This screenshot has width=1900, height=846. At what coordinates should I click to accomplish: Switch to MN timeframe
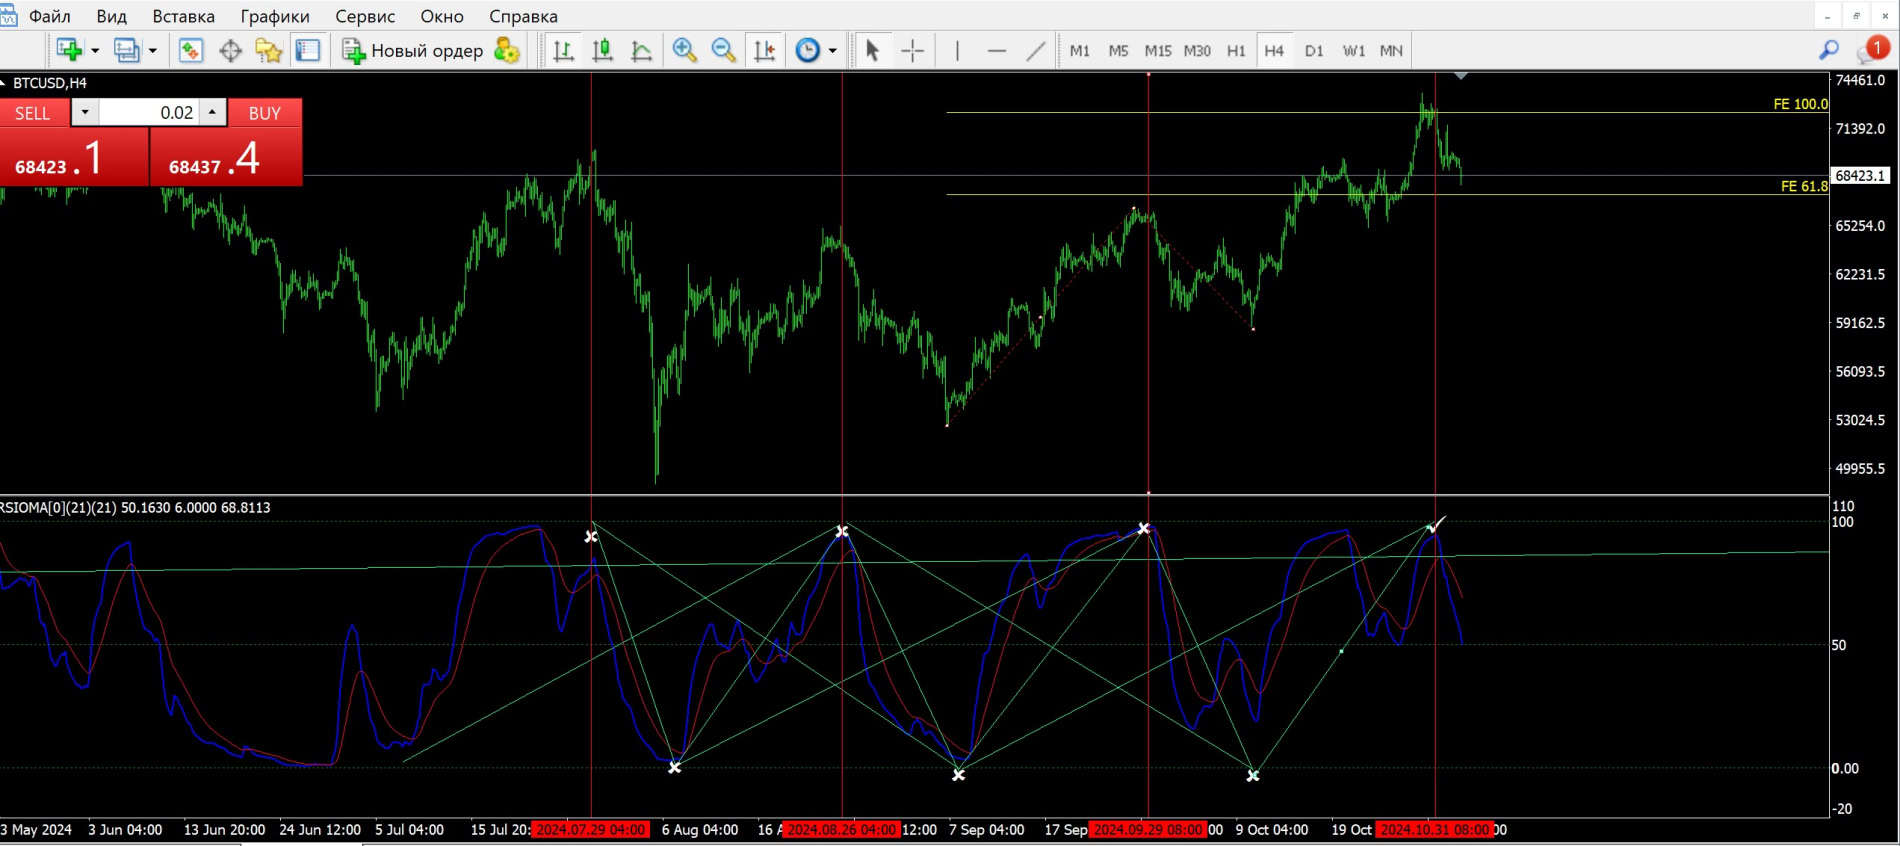1391,50
